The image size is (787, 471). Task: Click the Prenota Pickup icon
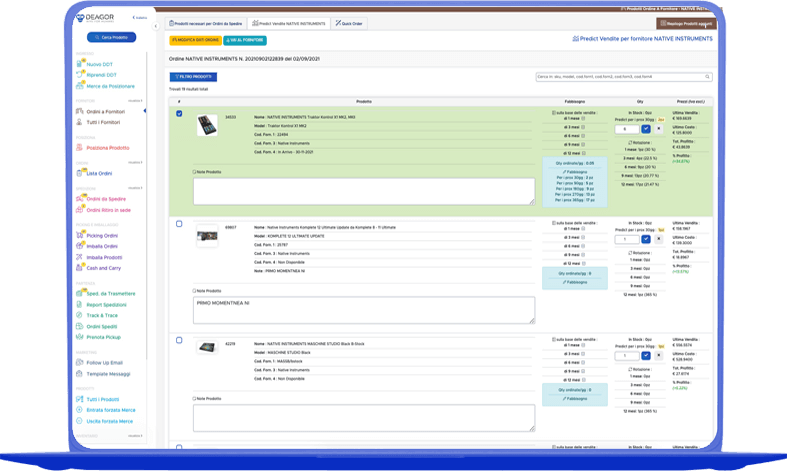(79, 337)
